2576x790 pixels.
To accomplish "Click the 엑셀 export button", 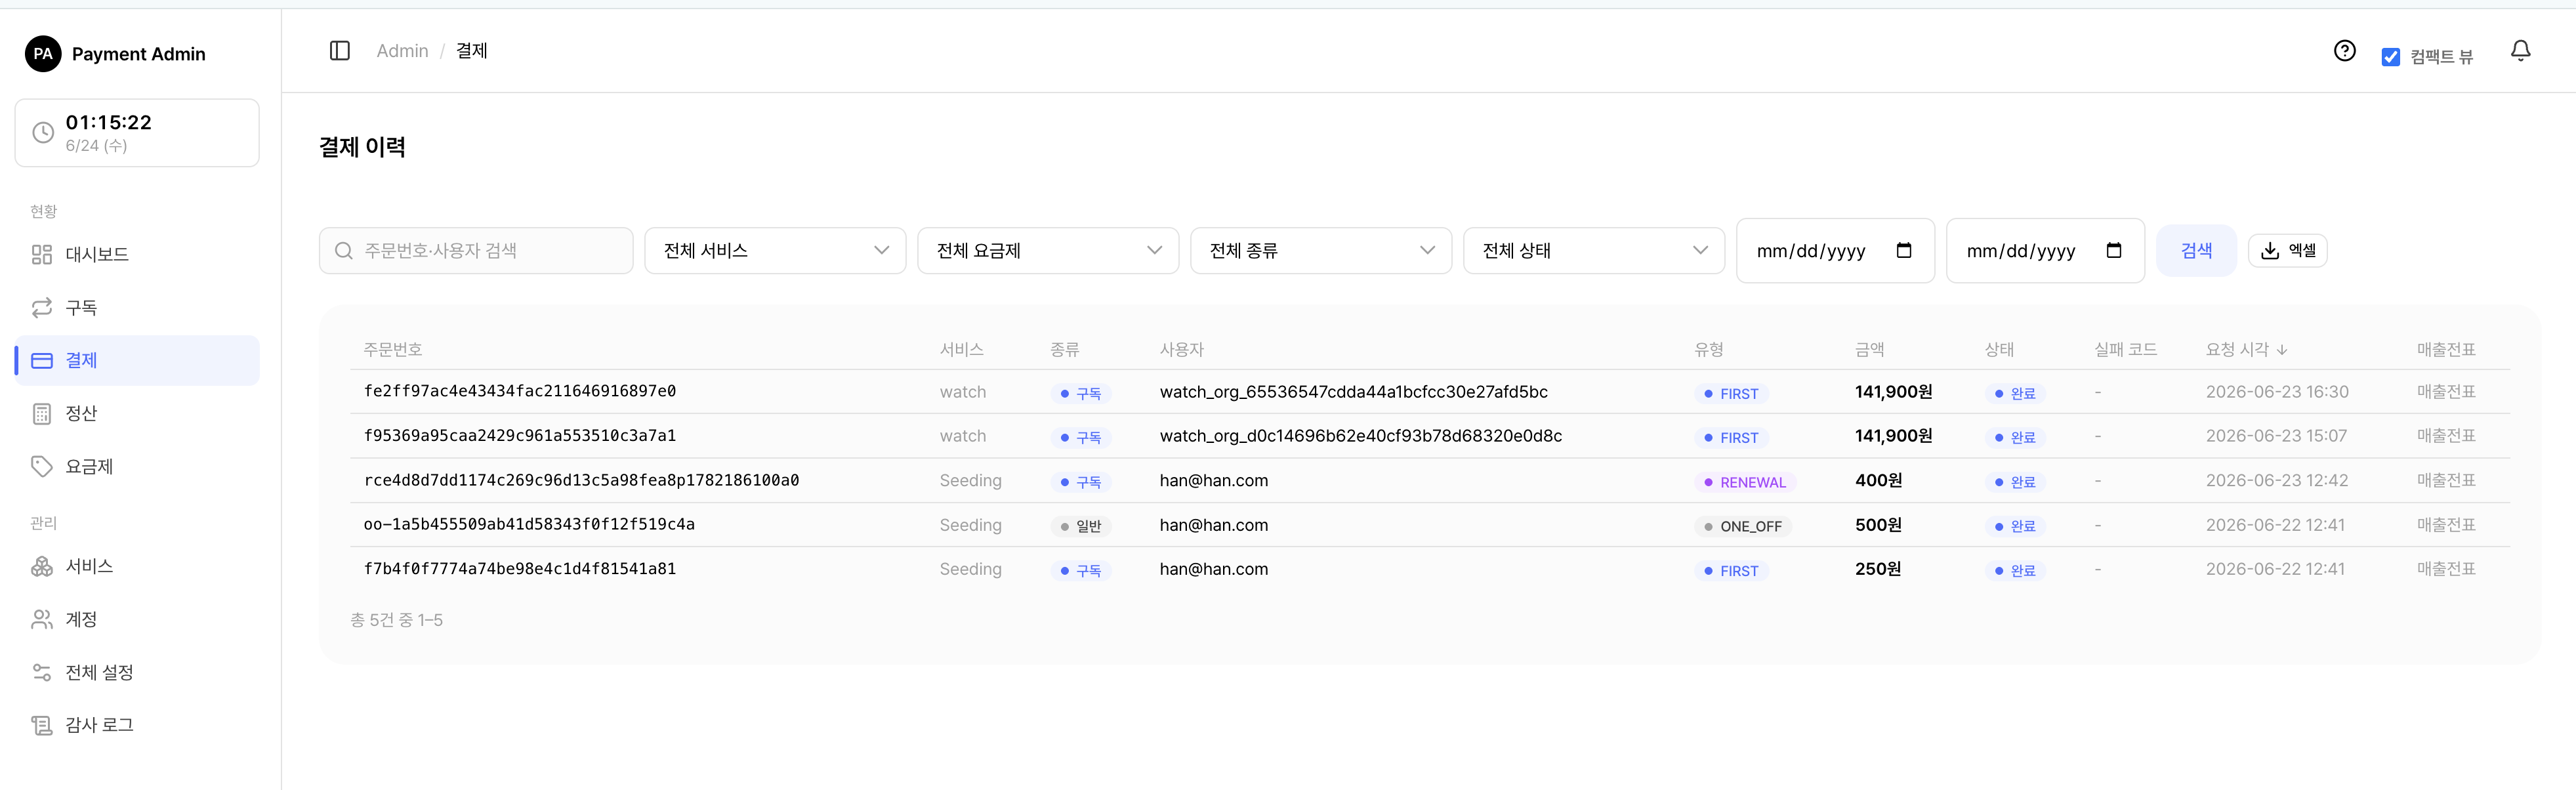I will [x=2287, y=251].
